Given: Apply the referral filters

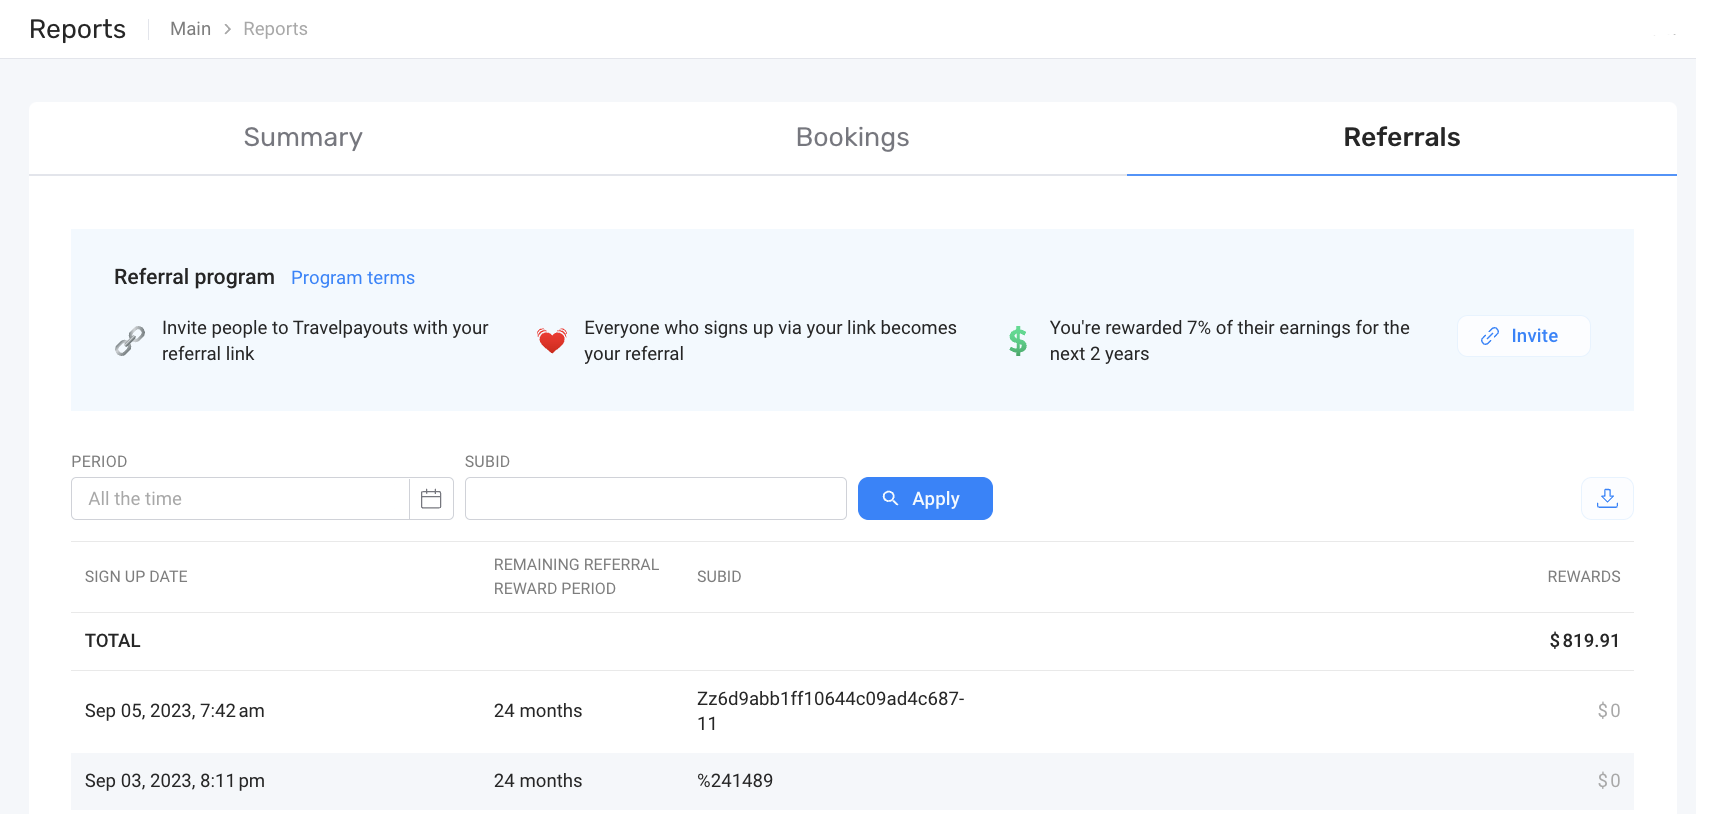Looking at the screenshot, I should click(925, 498).
